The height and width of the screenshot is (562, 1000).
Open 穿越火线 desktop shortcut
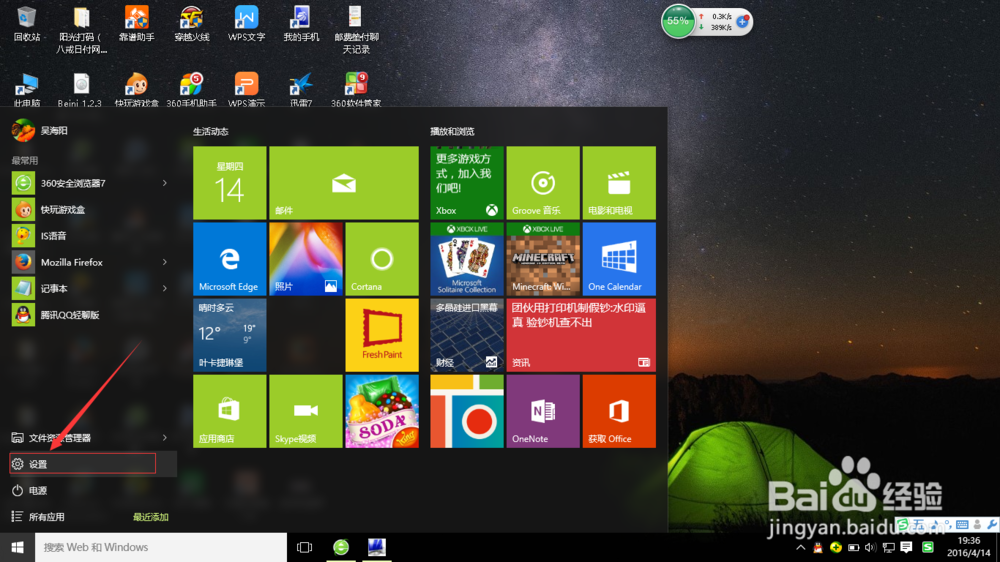tap(191, 24)
